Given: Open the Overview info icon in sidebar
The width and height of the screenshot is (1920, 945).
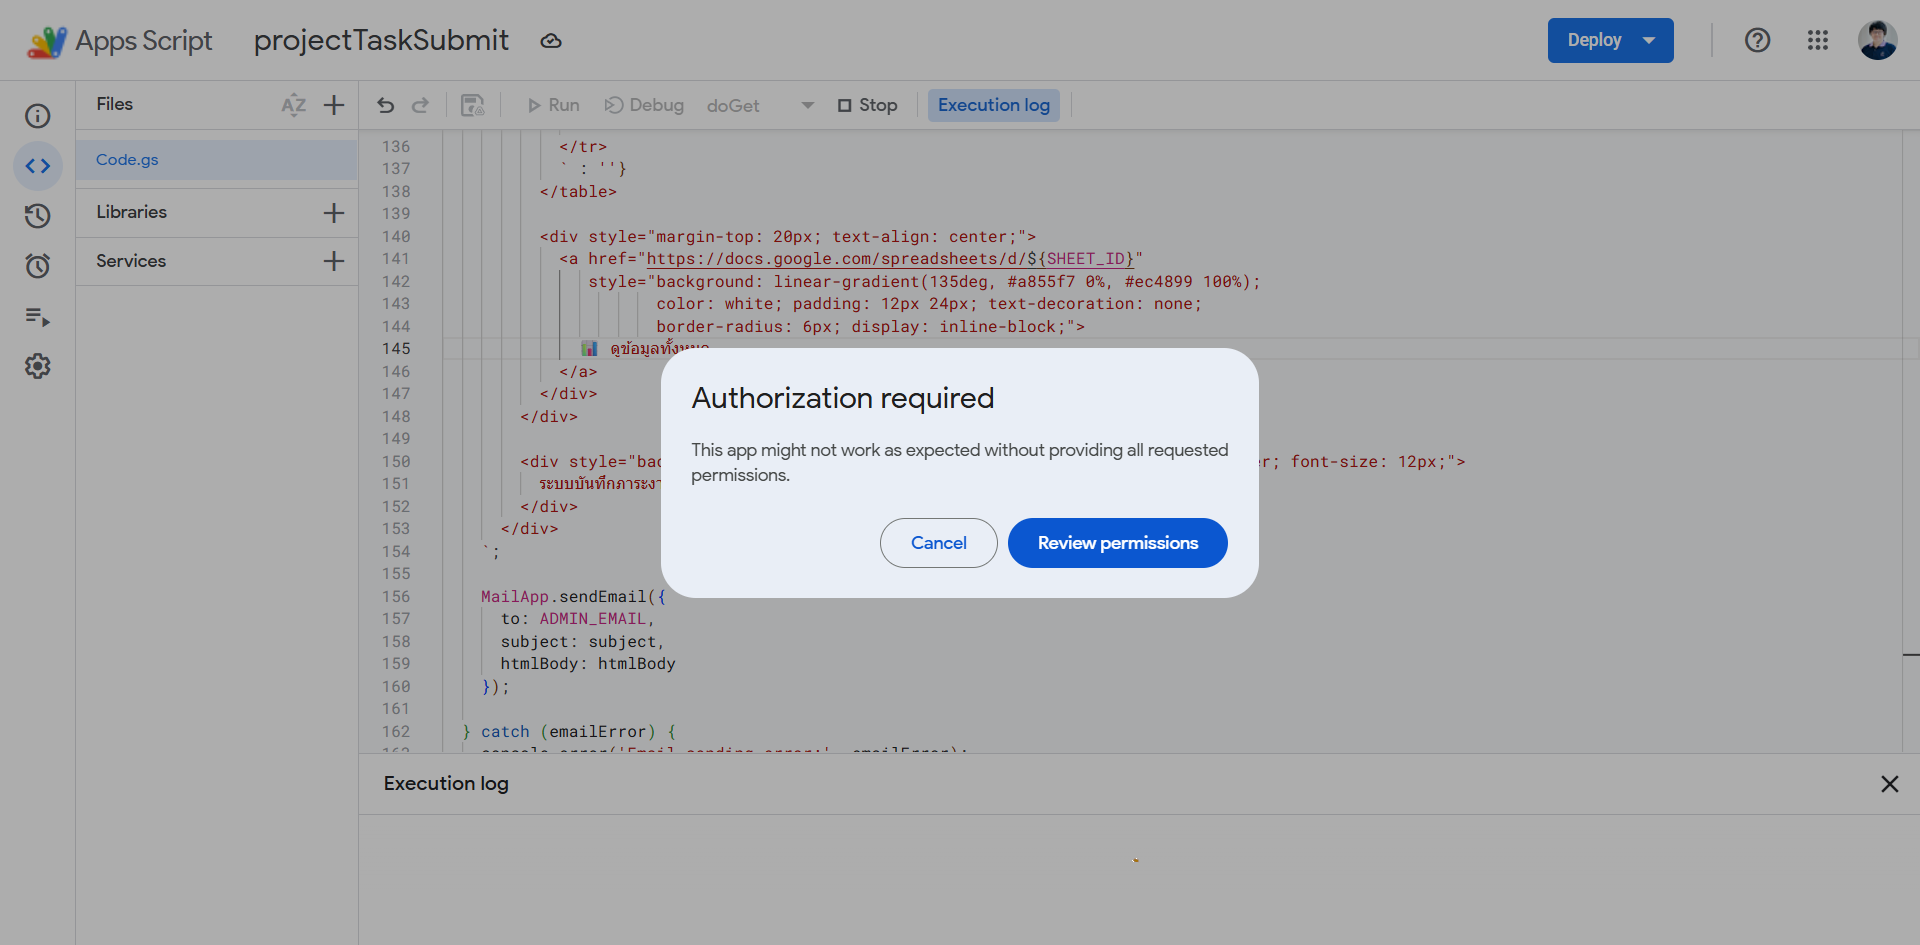Looking at the screenshot, I should pos(38,116).
